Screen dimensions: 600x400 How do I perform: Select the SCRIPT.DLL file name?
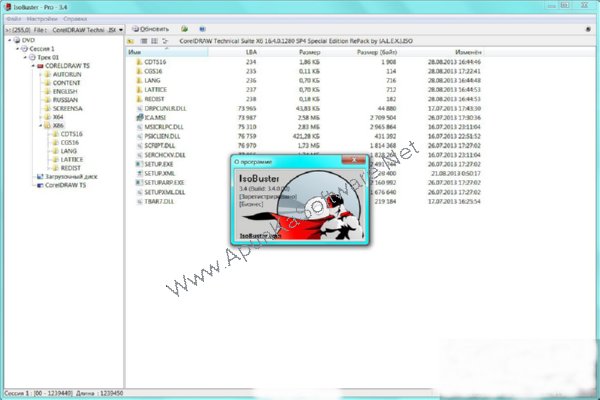click(x=160, y=146)
